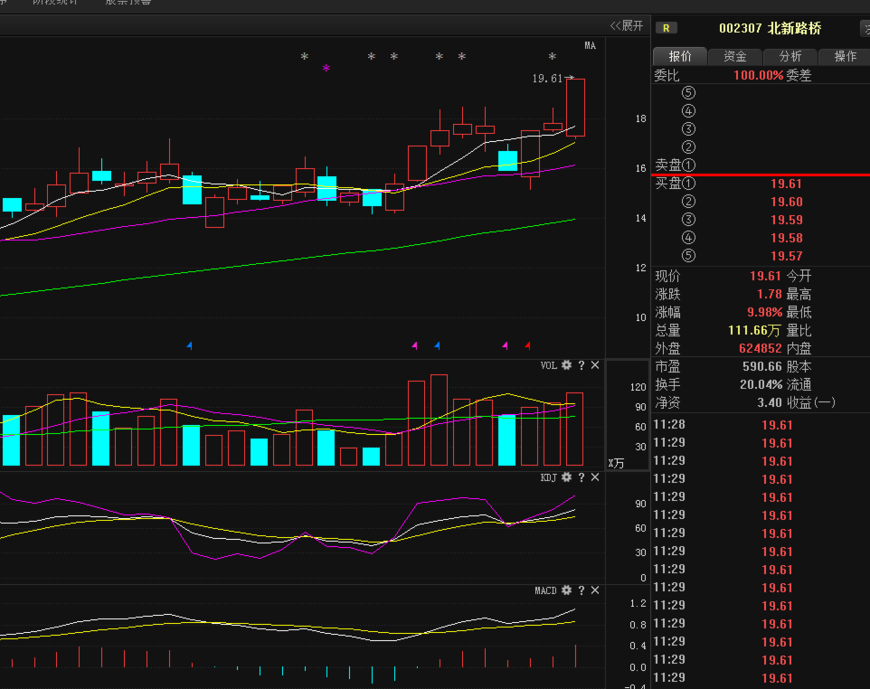Close the VOL indicator panel

pos(595,365)
